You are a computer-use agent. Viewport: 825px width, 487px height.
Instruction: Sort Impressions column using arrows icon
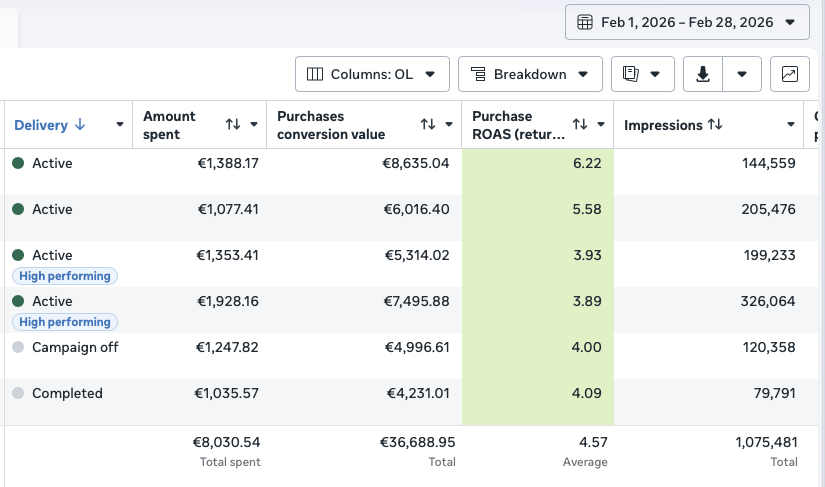coord(715,125)
